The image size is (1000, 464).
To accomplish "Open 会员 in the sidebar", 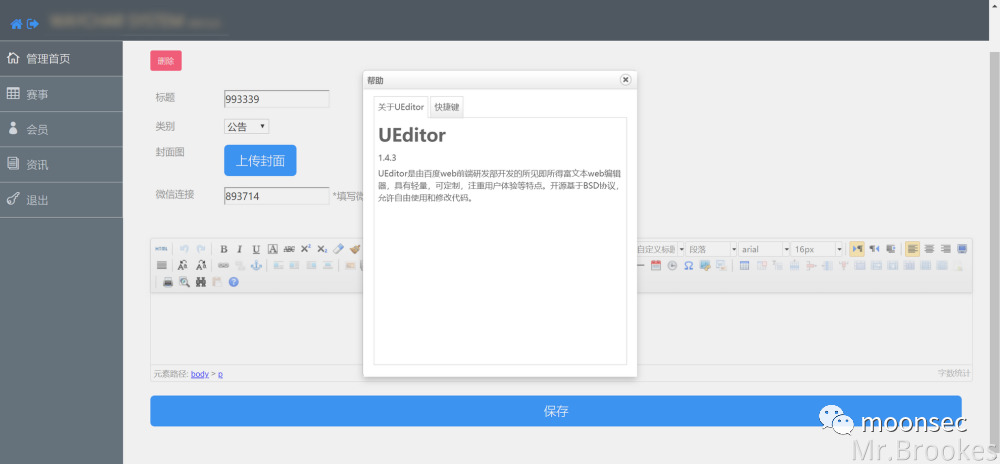I will (61, 129).
